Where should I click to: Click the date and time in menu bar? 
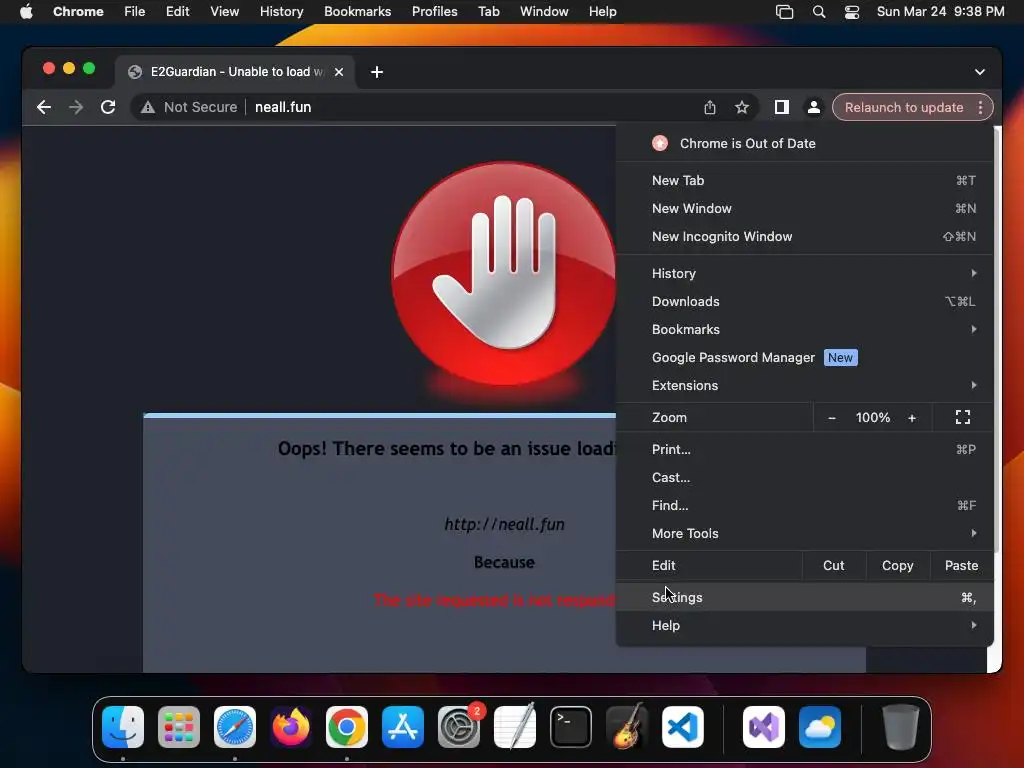coord(940,12)
